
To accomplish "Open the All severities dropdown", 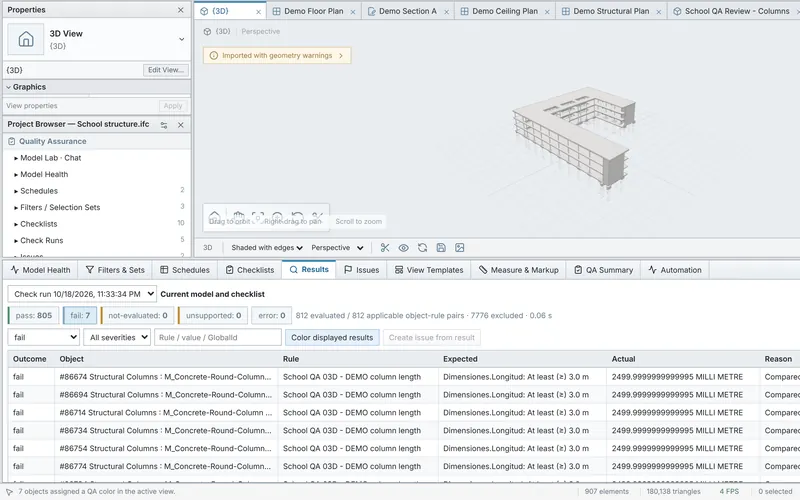I will click(x=117, y=337).
